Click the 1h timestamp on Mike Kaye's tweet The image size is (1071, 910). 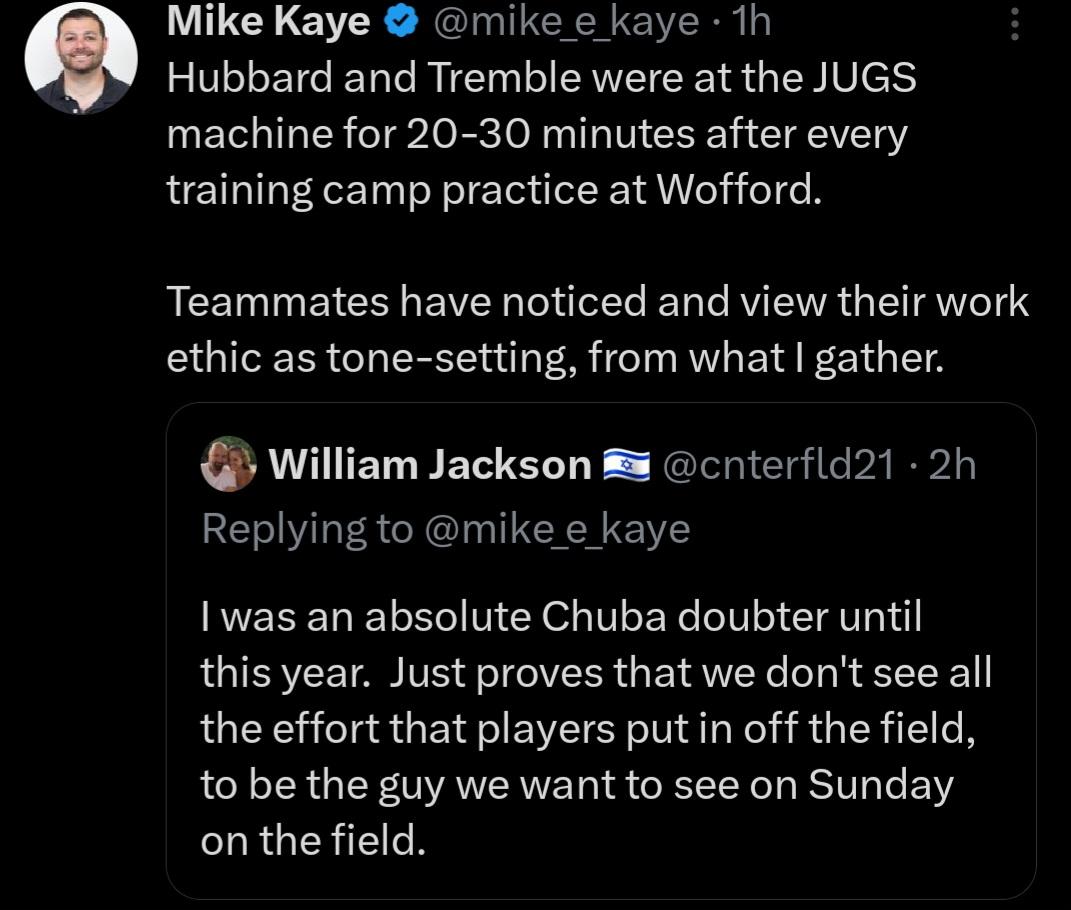[751, 22]
